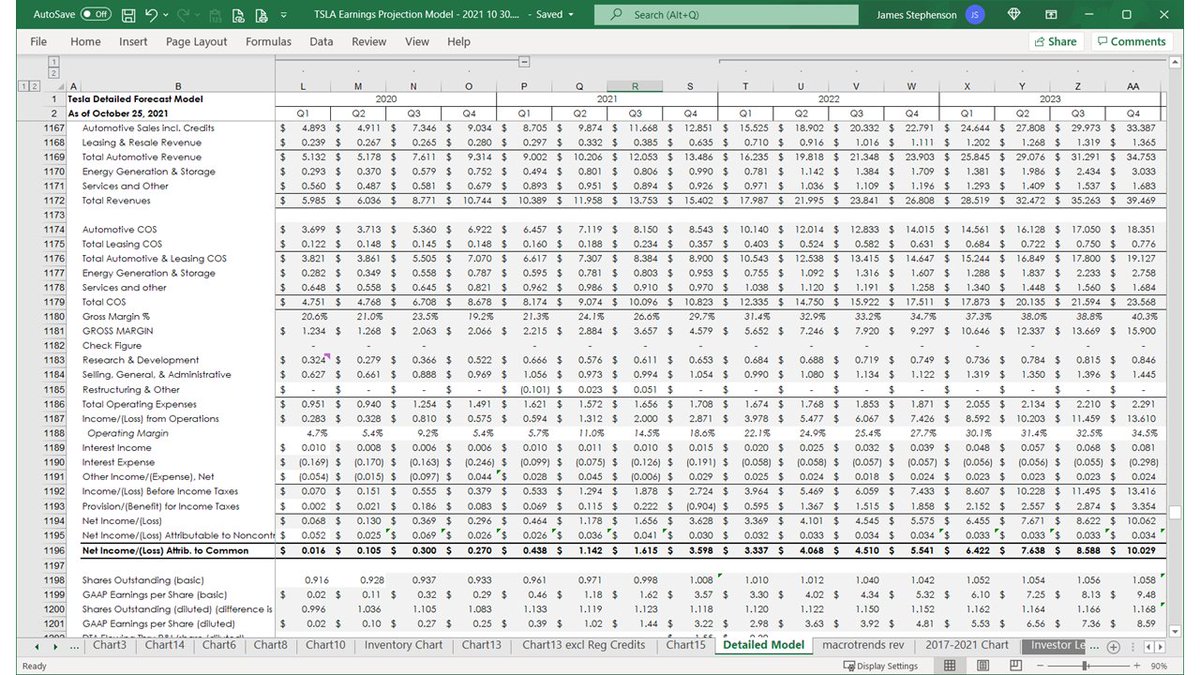Click the search magnifier icon
1200x675 pixels.
click(x=617, y=15)
